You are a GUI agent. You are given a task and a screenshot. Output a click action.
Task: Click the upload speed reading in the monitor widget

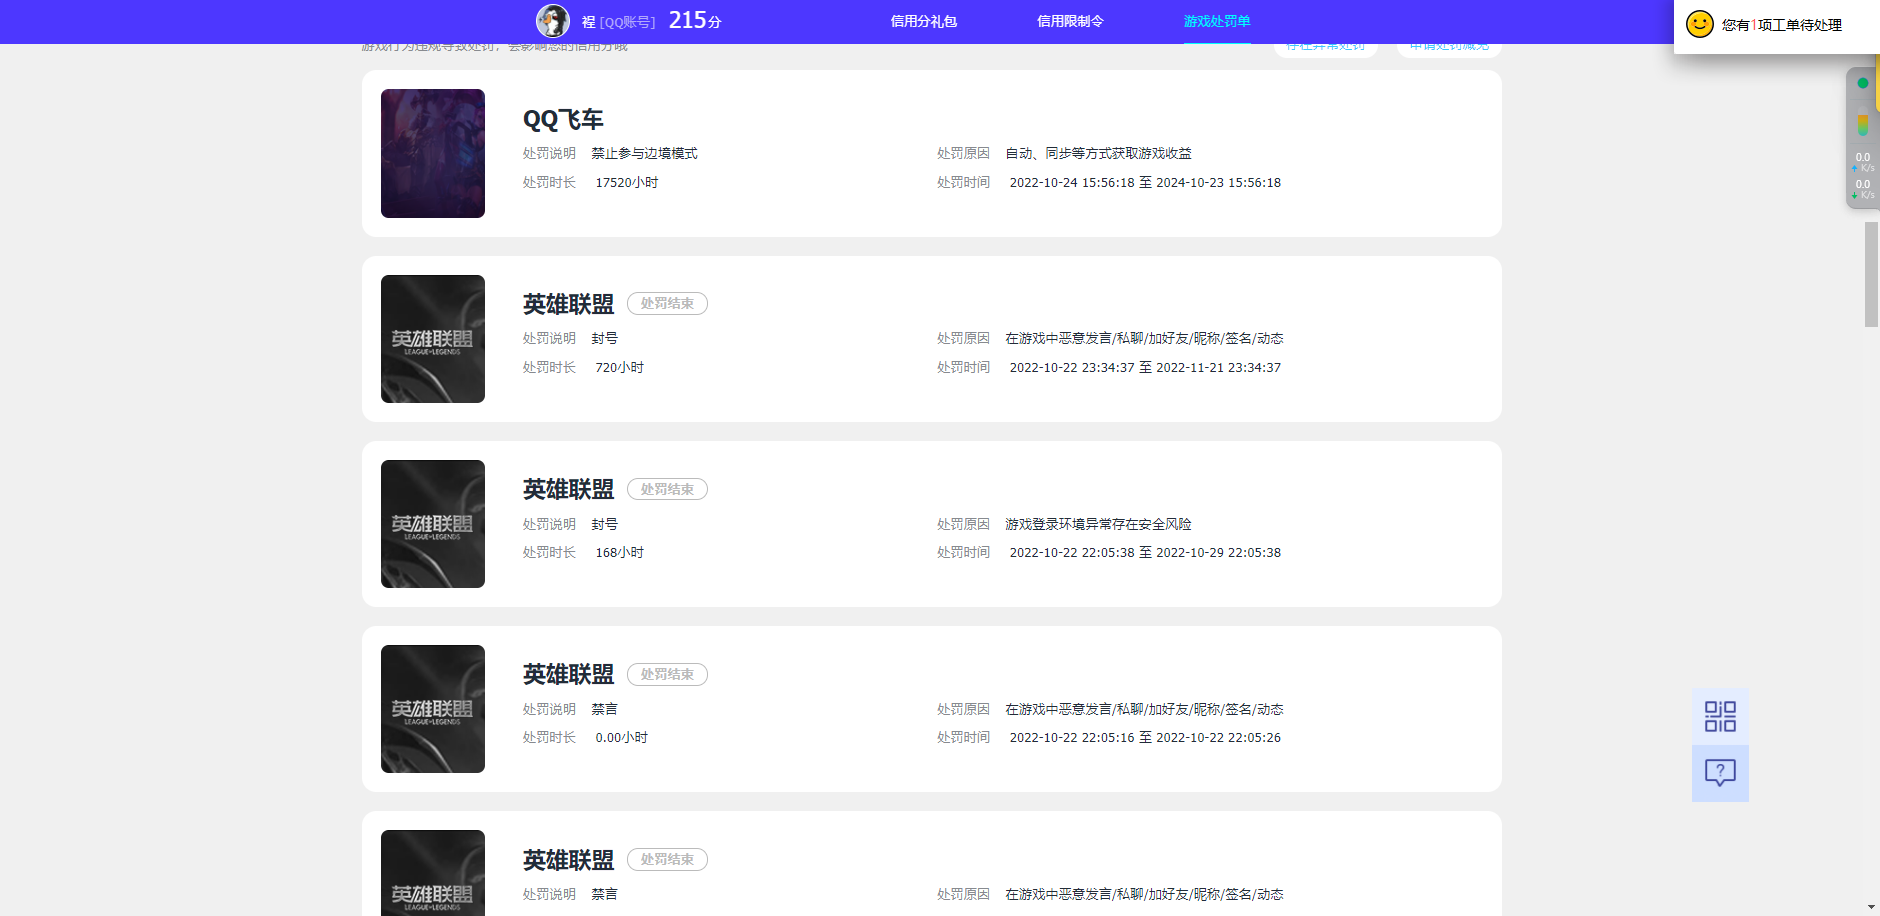click(1863, 162)
